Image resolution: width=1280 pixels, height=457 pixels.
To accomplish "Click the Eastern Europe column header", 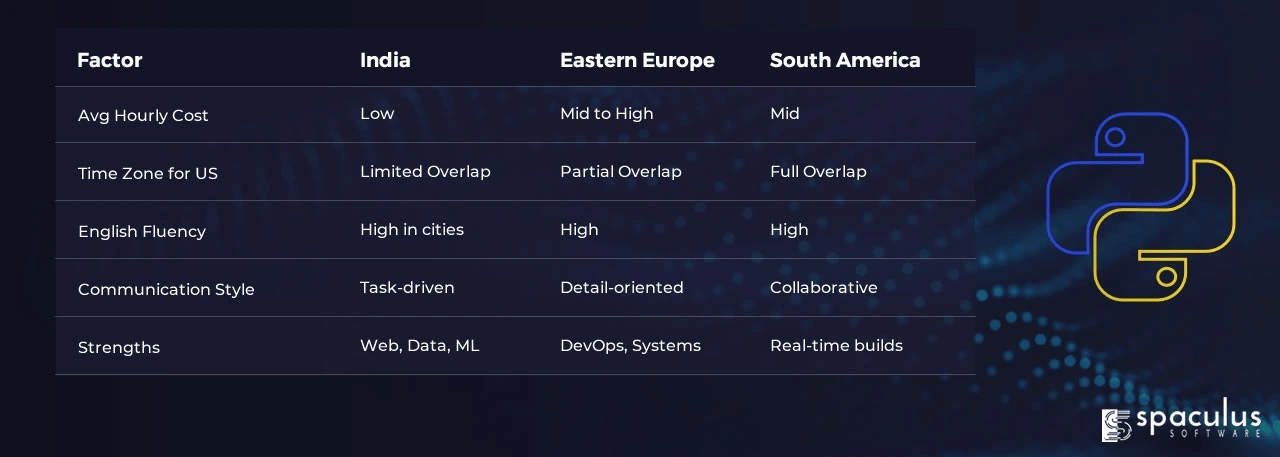I will (x=637, y=60).
